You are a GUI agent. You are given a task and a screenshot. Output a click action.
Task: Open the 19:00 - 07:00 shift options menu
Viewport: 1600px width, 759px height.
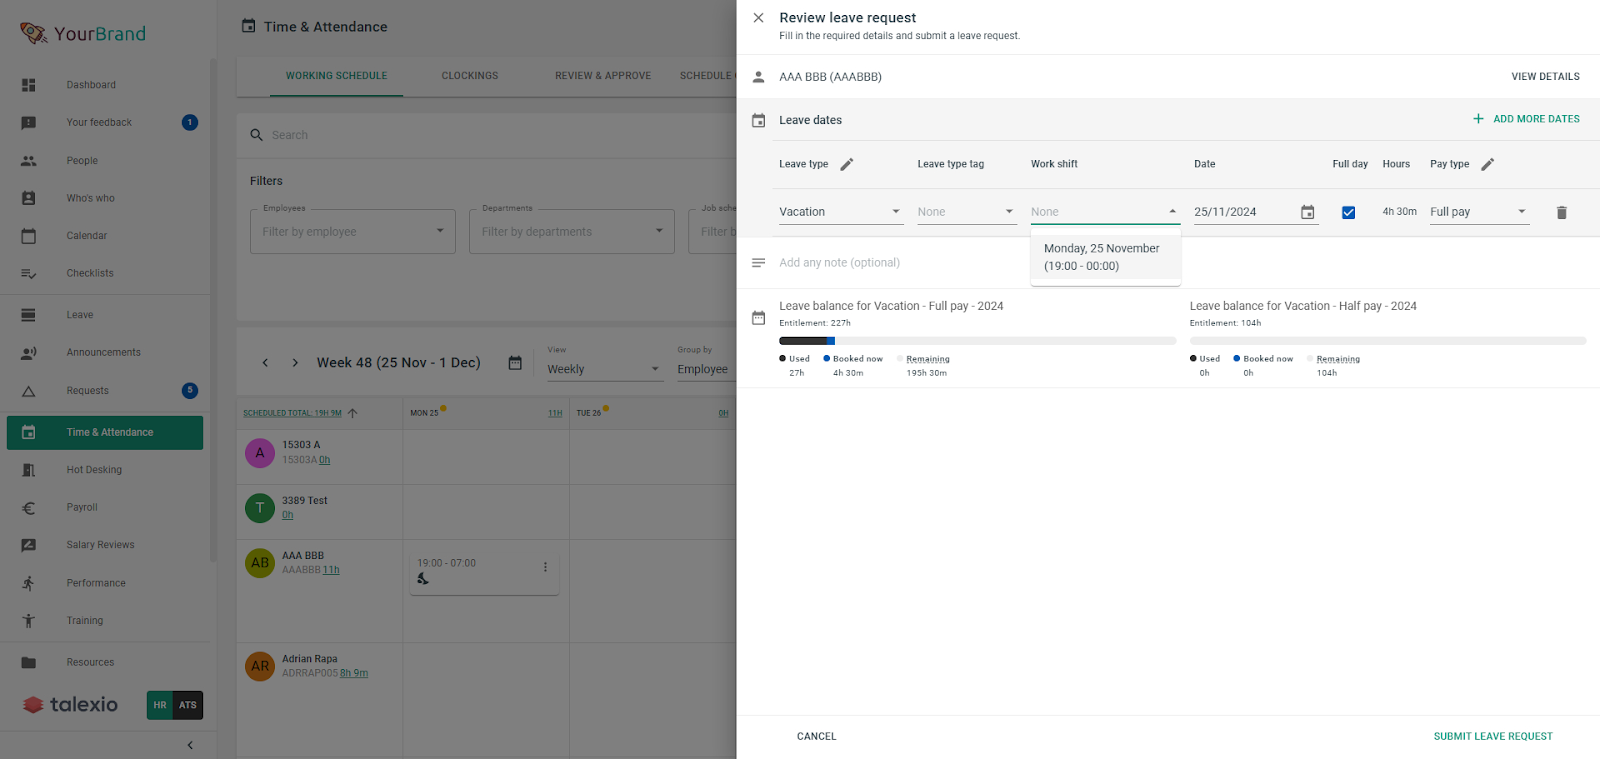pyautogui.click(x=545, y=567)
